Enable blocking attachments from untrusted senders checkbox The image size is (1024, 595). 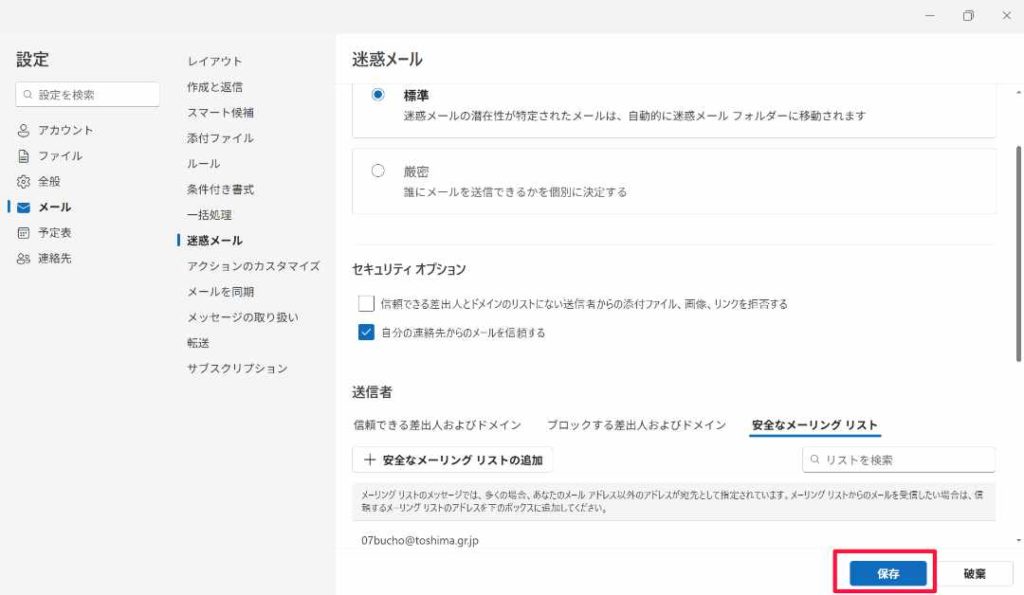click(366, 304)
